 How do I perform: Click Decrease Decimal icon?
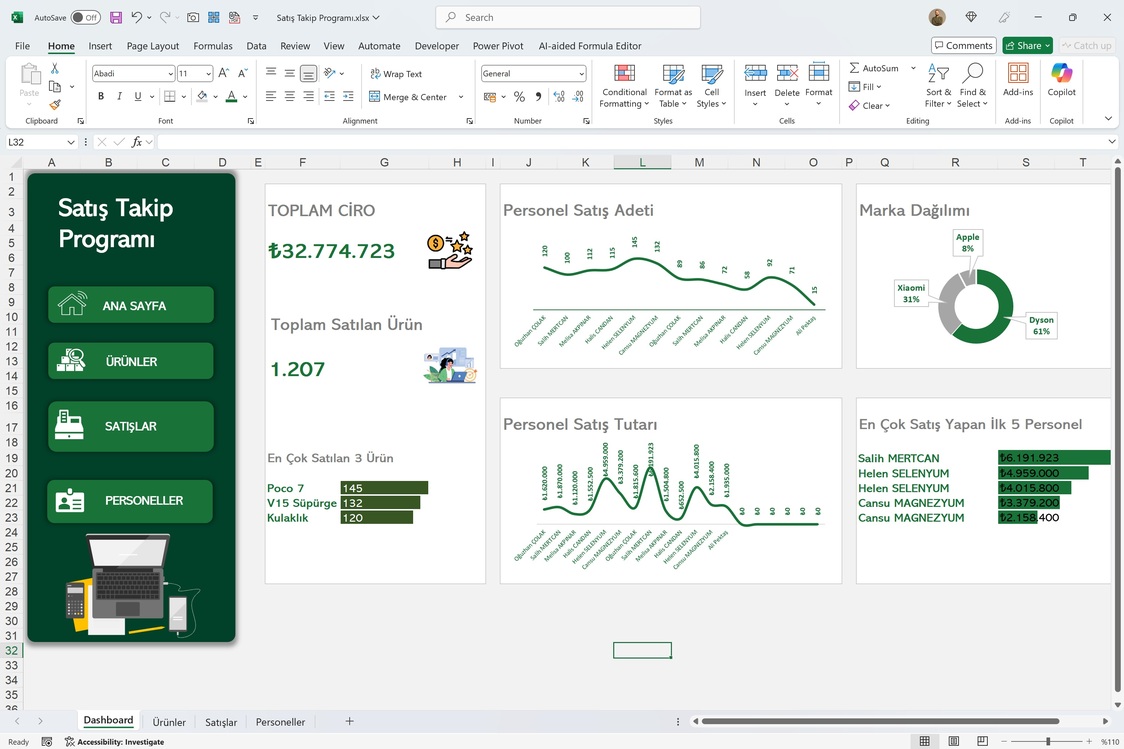(x=578, y=97)
